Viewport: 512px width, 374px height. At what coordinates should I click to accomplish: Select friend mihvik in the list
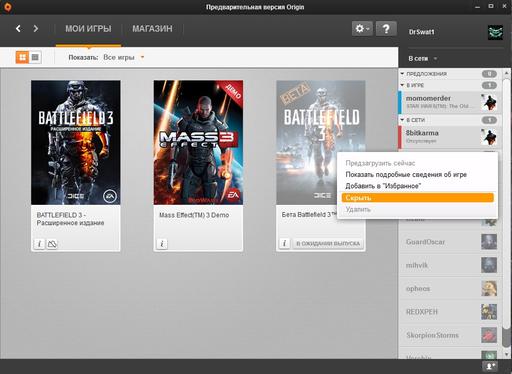[x=449, y=265]
